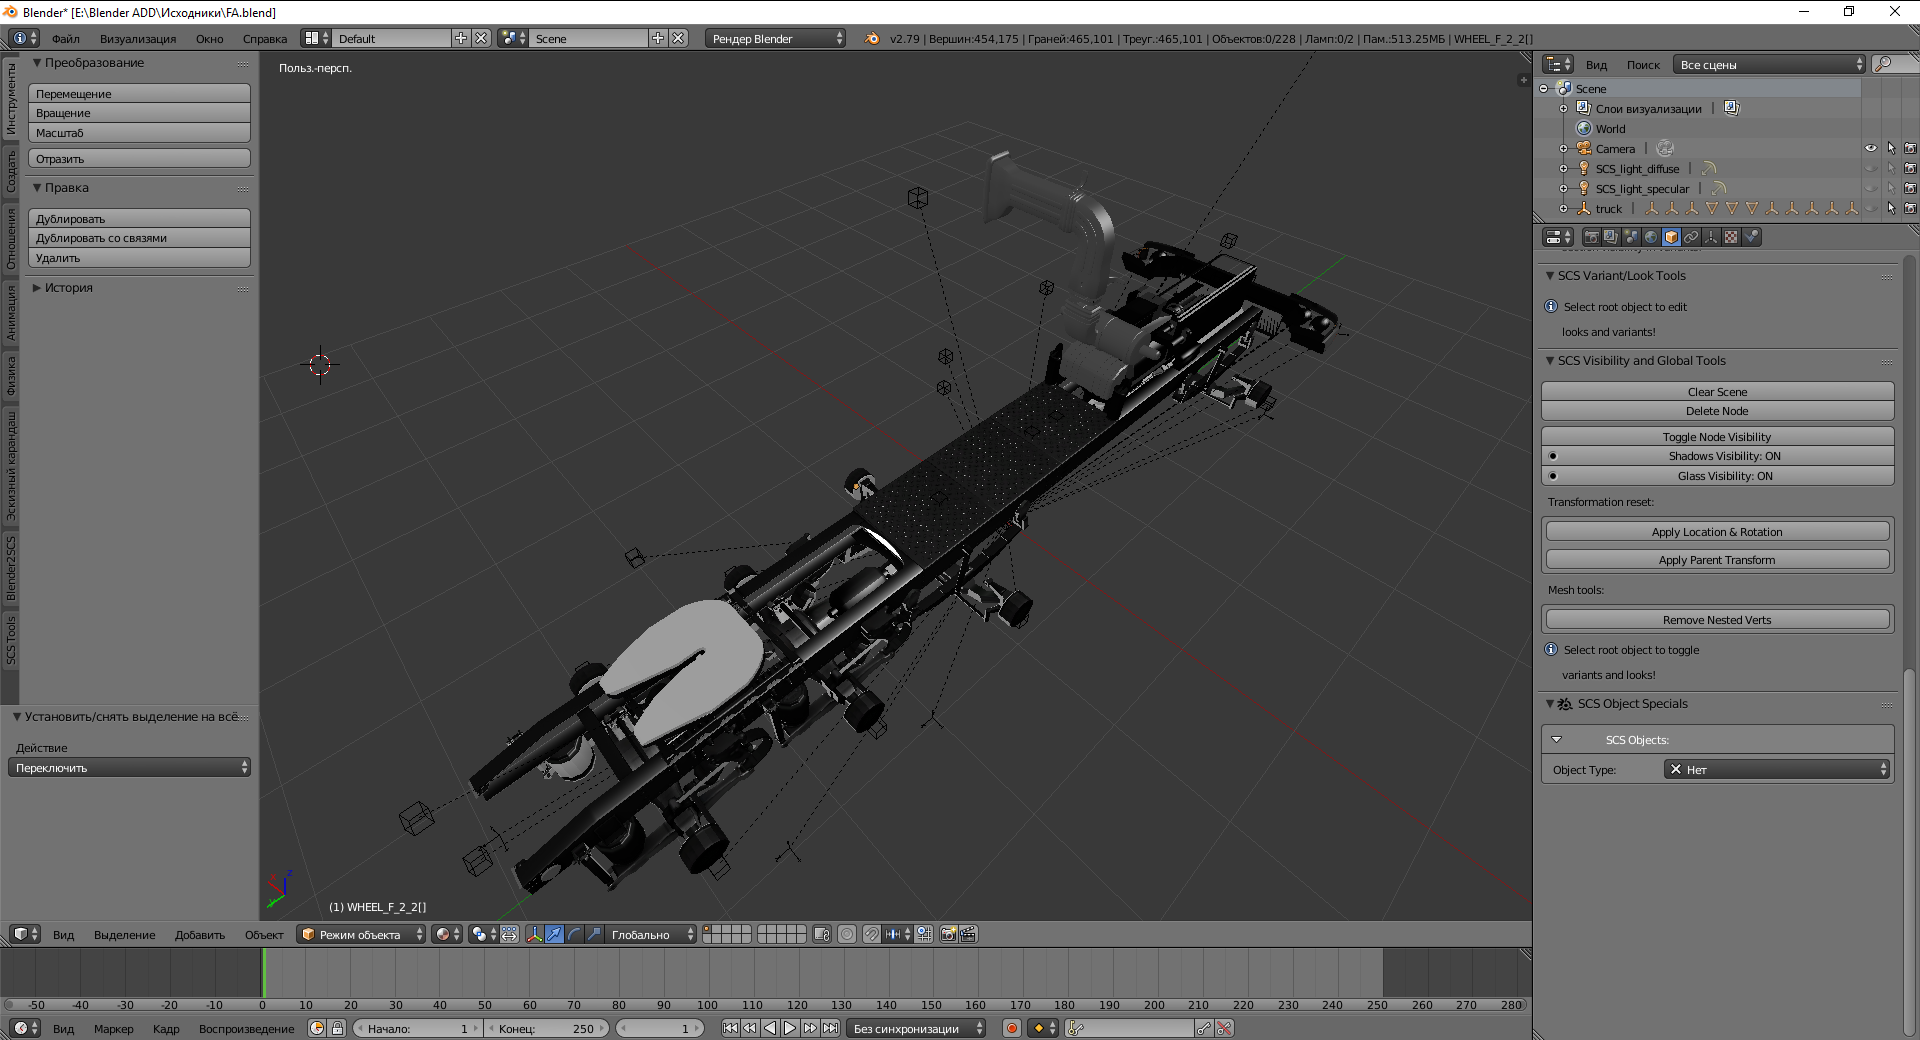
Task: Click frame 100 on the timeline ruler
Action: click(707, 1005)
